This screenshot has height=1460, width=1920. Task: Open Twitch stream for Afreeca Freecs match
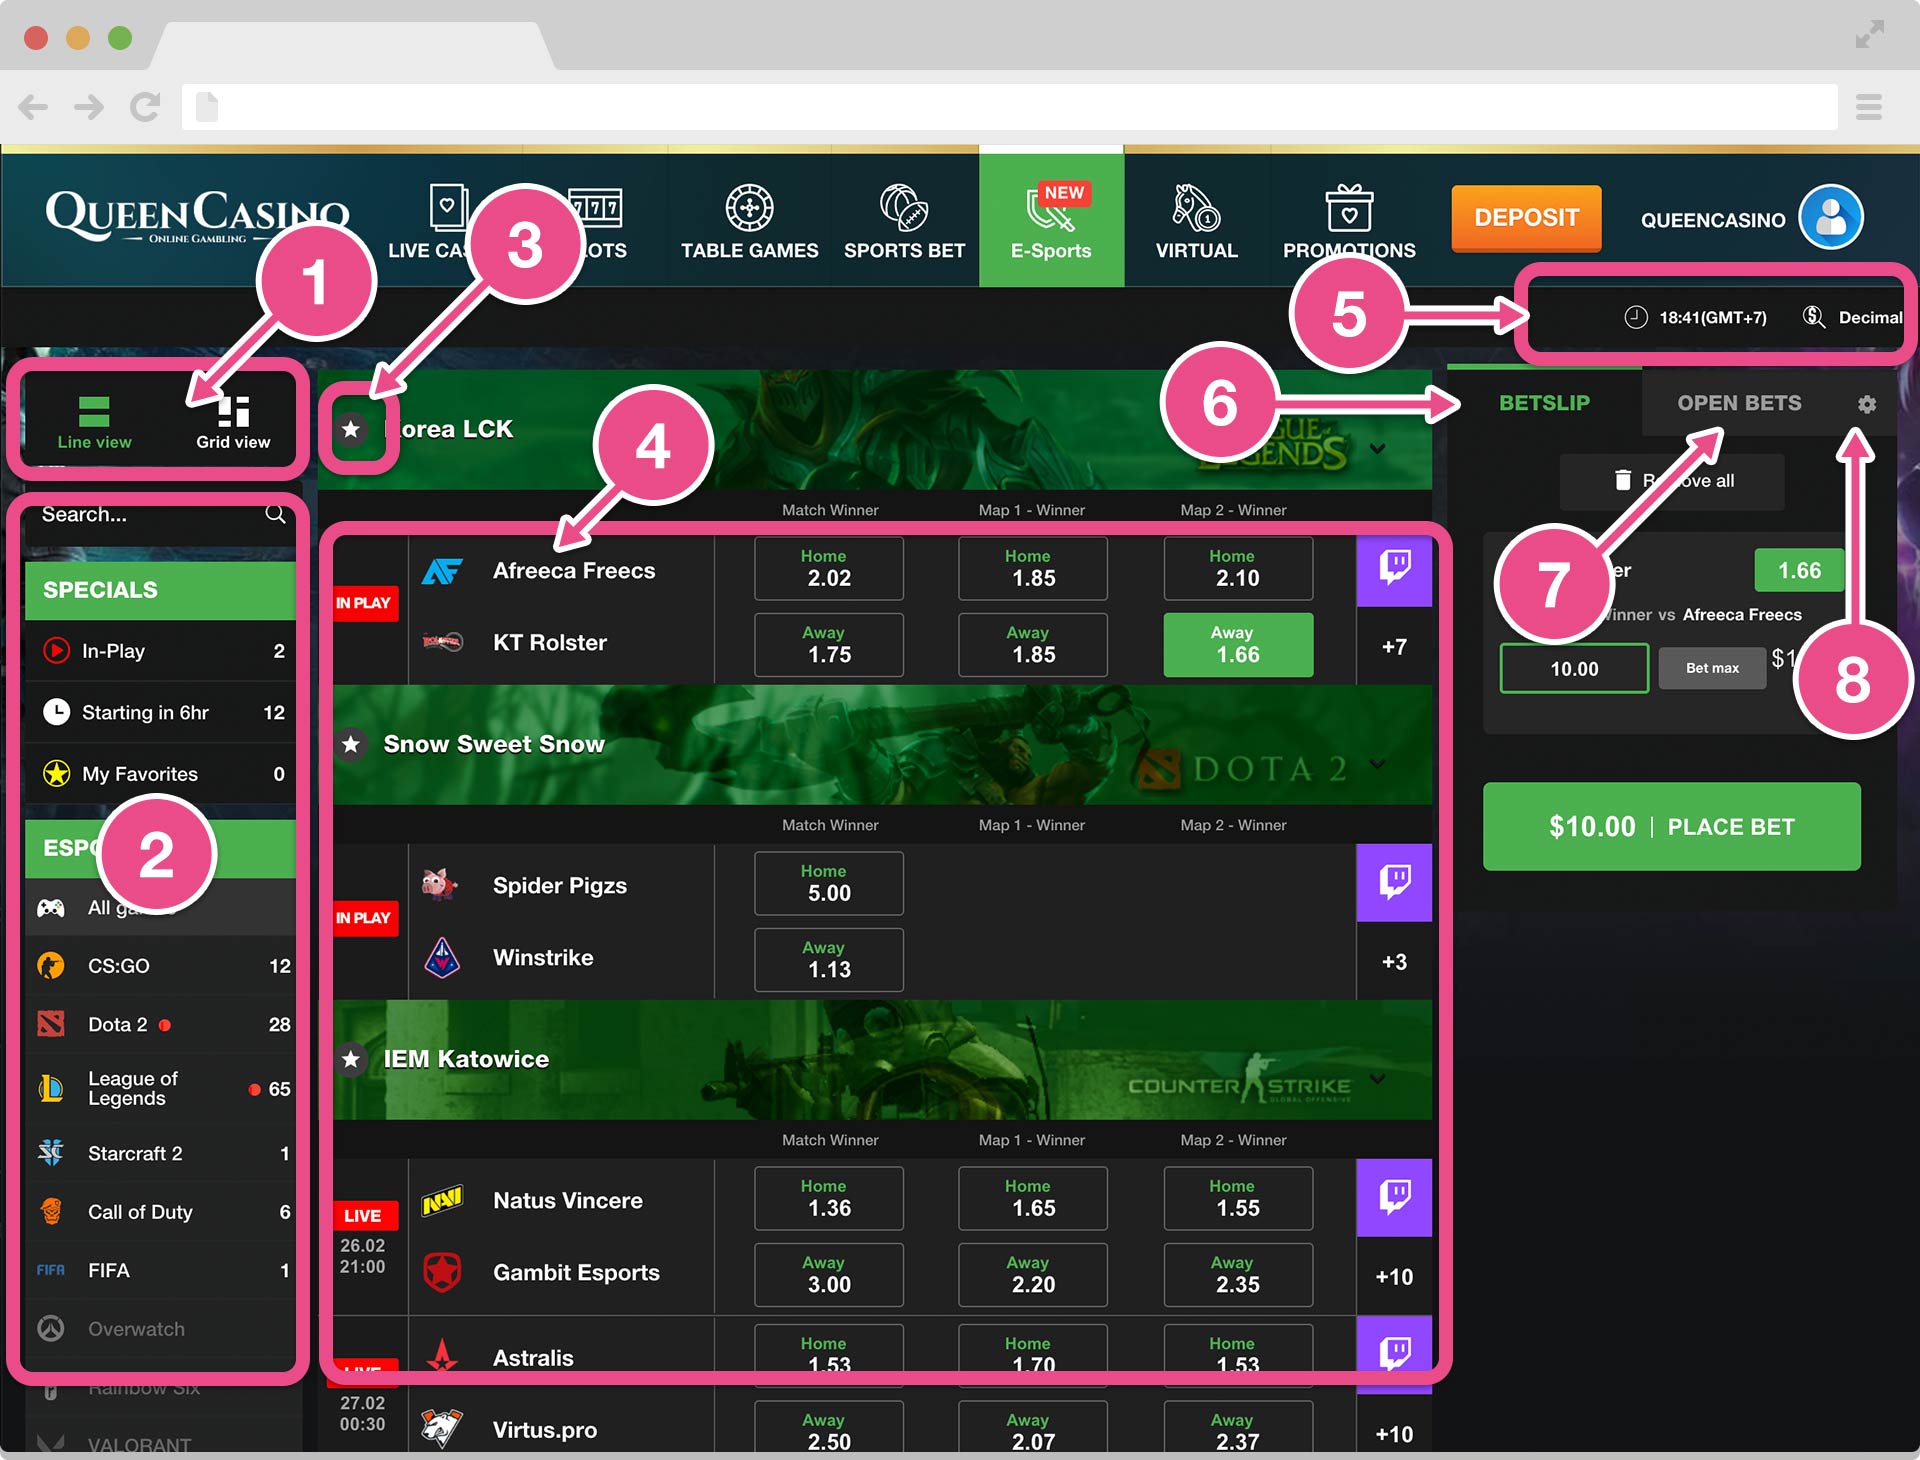1394,571
